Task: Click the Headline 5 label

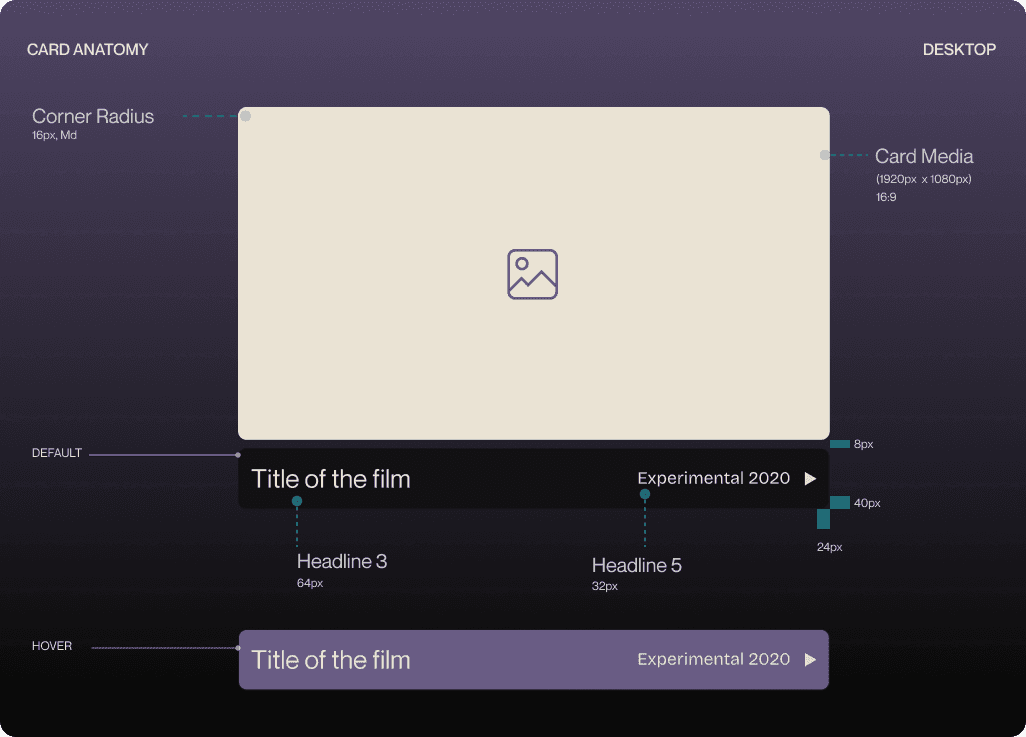Action: [637, 566]
